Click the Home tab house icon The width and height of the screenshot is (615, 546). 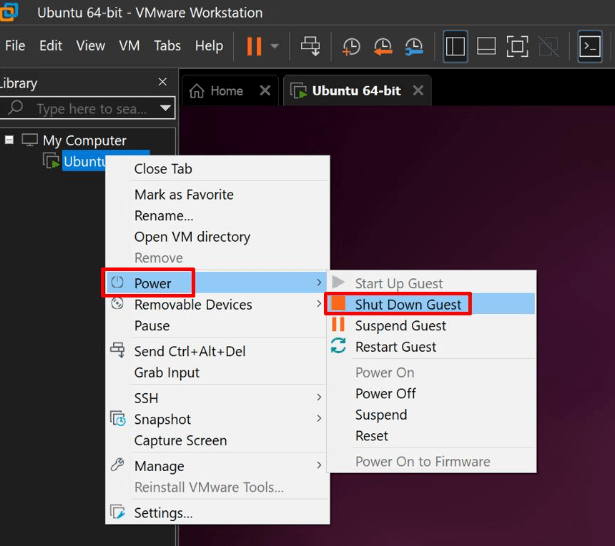pos(197,91)
